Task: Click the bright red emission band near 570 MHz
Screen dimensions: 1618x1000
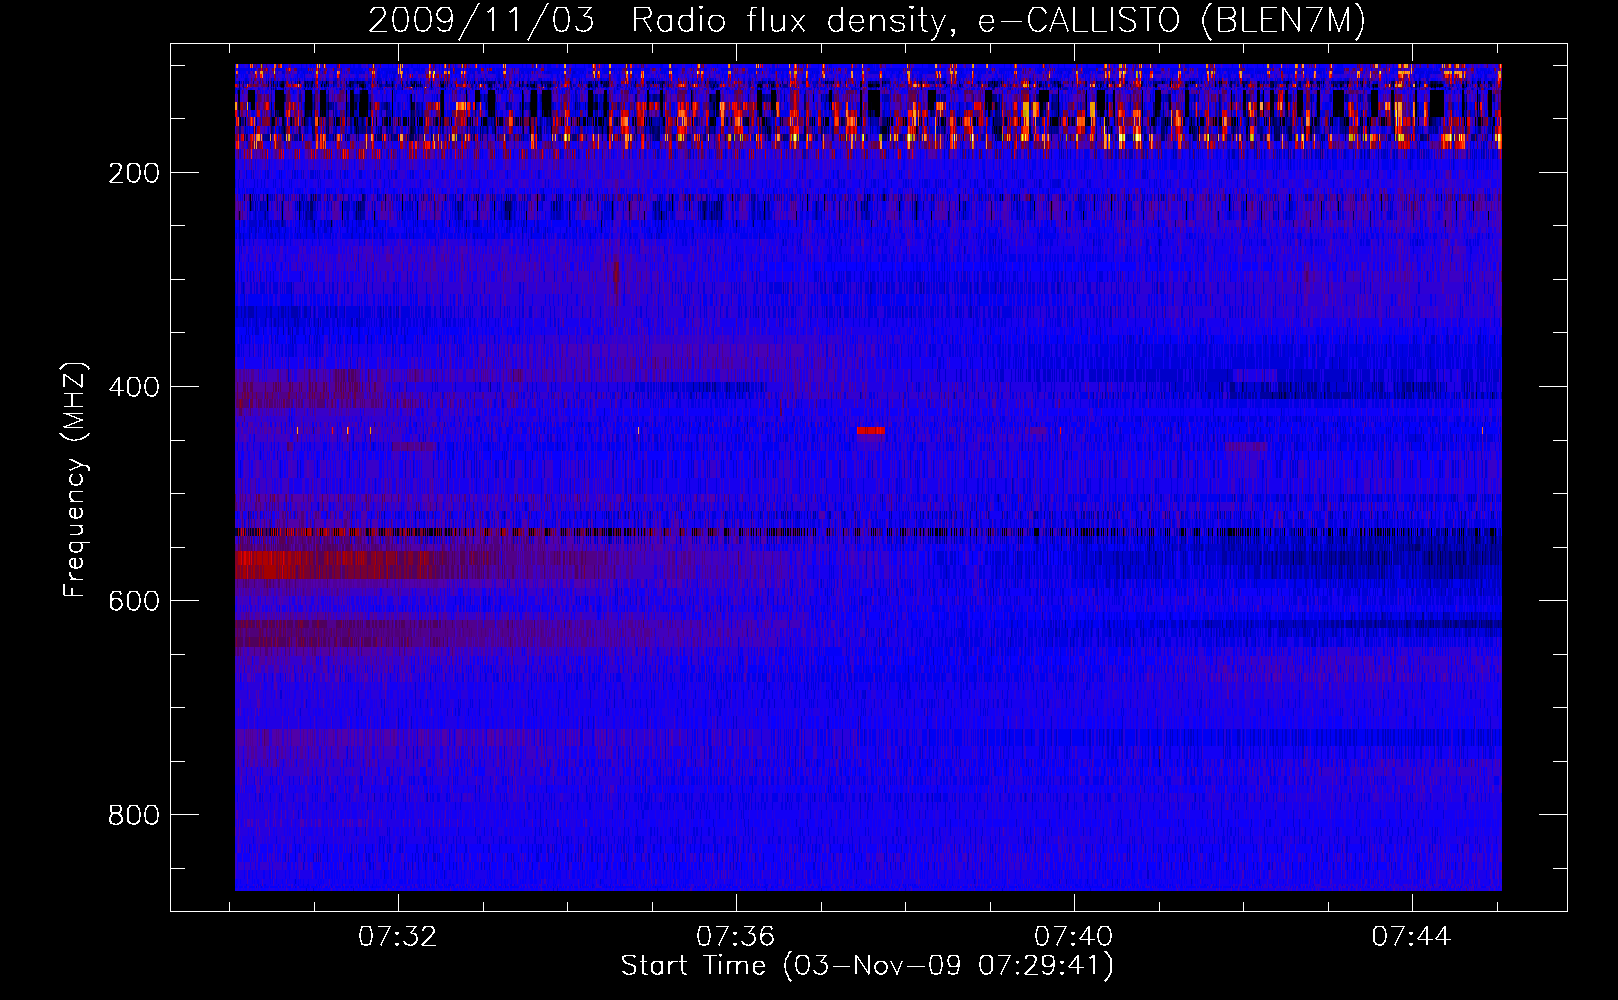Action: (x=333, y=565)
